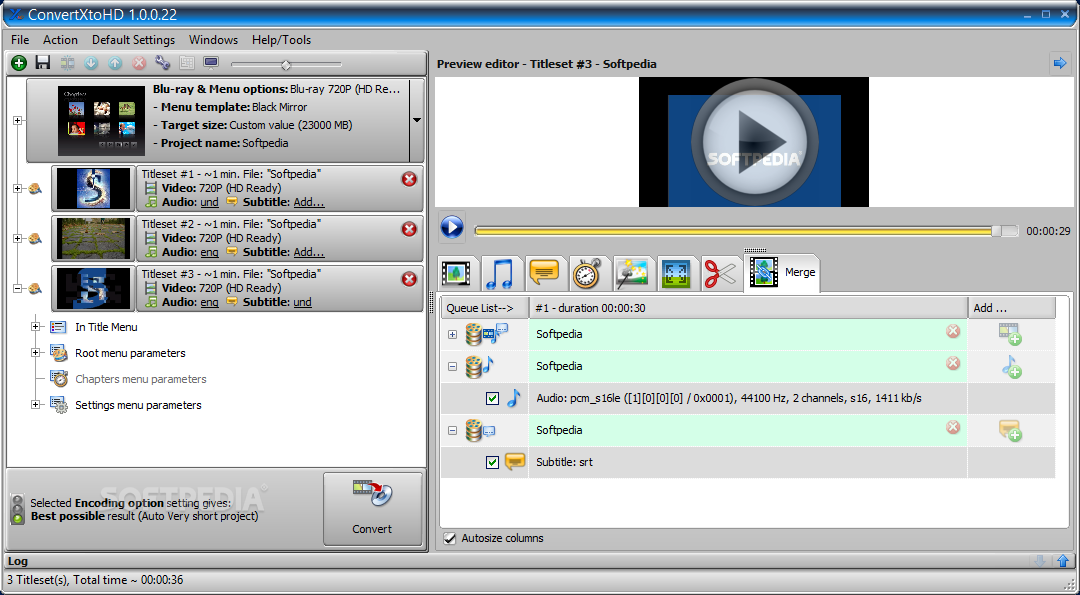Remove the Softpedia video queue row
The height and width of the screenshot is (595, 1080).
(953, 331)
